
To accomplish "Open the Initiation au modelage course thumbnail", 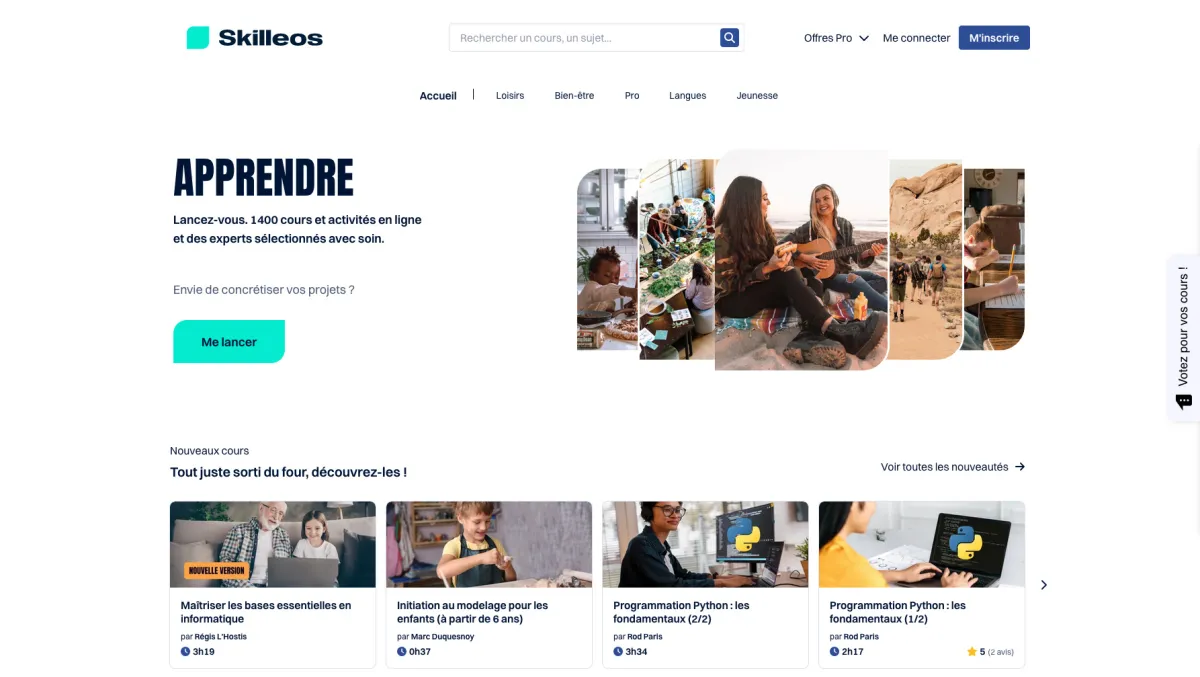I will [489, 544].
